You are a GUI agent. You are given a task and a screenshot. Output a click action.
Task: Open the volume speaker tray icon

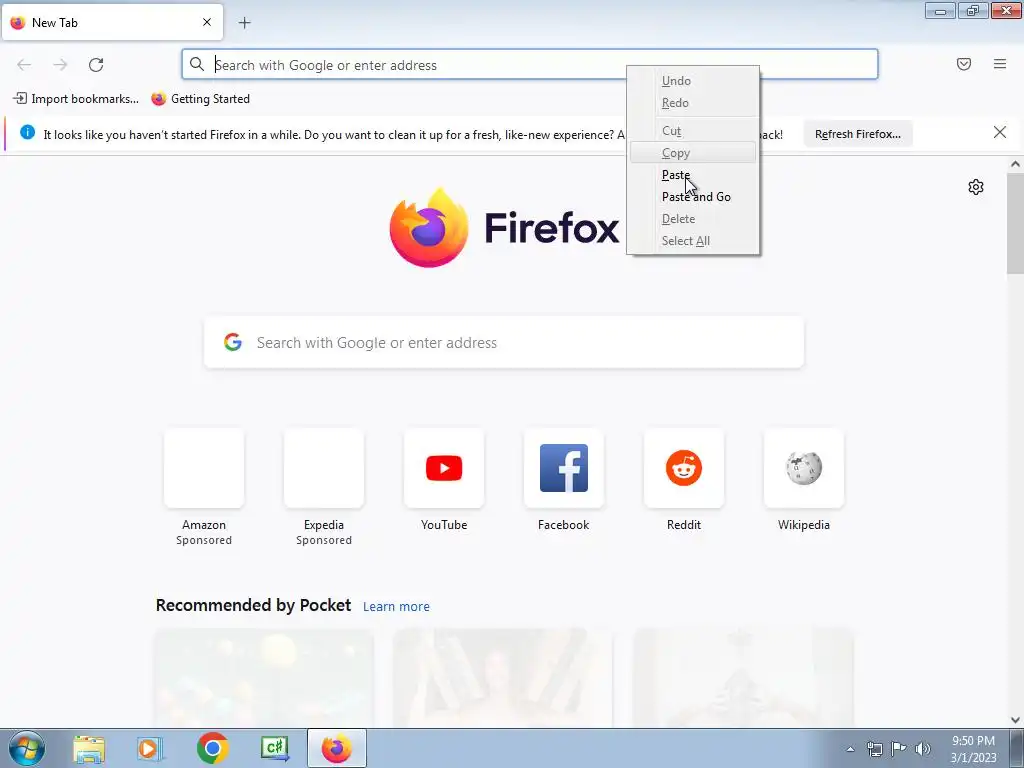922,749
